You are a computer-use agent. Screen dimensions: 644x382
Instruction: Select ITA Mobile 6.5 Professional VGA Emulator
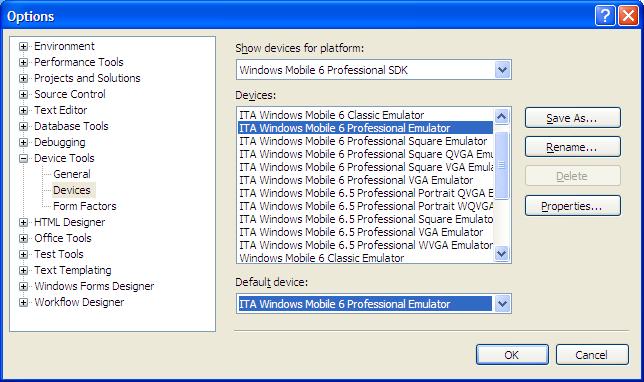pos(366,232)
